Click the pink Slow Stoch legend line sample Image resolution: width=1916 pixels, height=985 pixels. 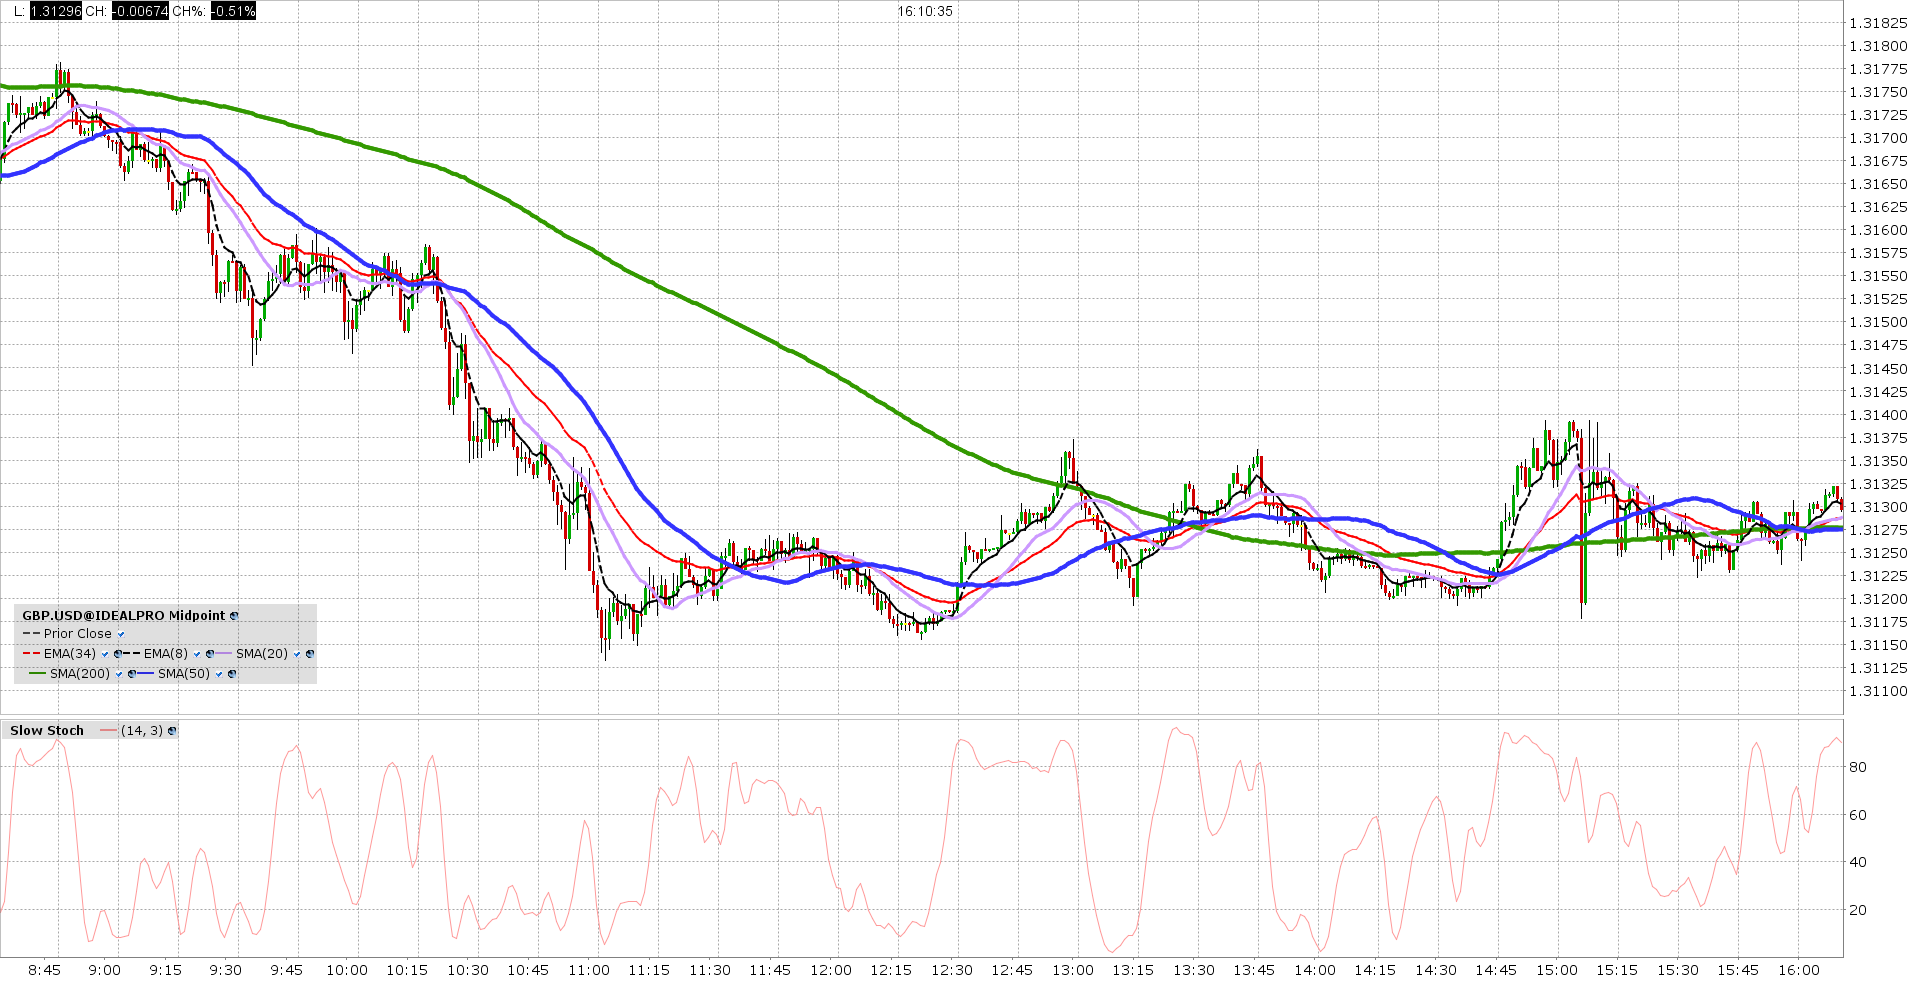(x=108, y=731)
